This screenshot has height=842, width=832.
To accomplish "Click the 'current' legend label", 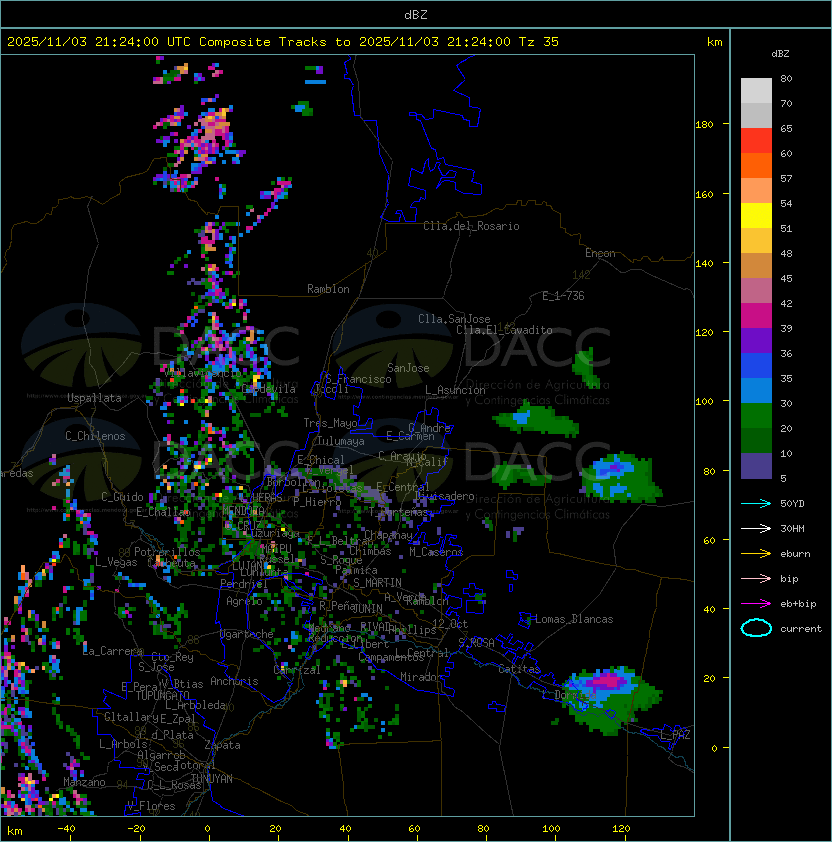I will pos(801,629).
